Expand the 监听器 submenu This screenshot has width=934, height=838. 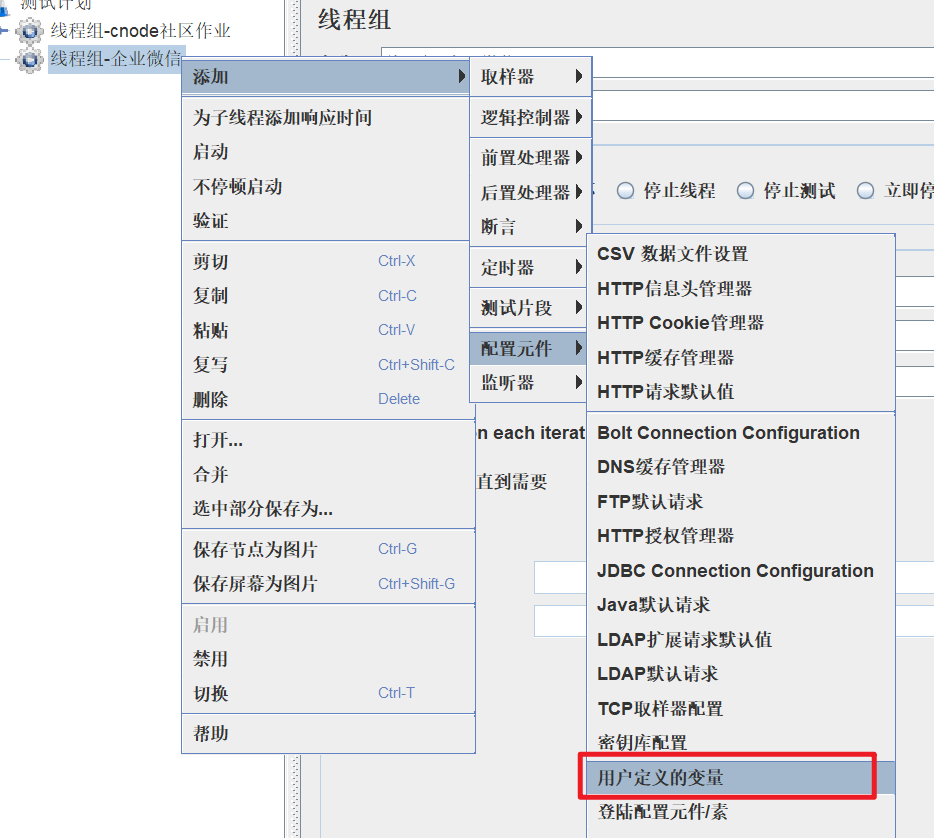(528, 383)
